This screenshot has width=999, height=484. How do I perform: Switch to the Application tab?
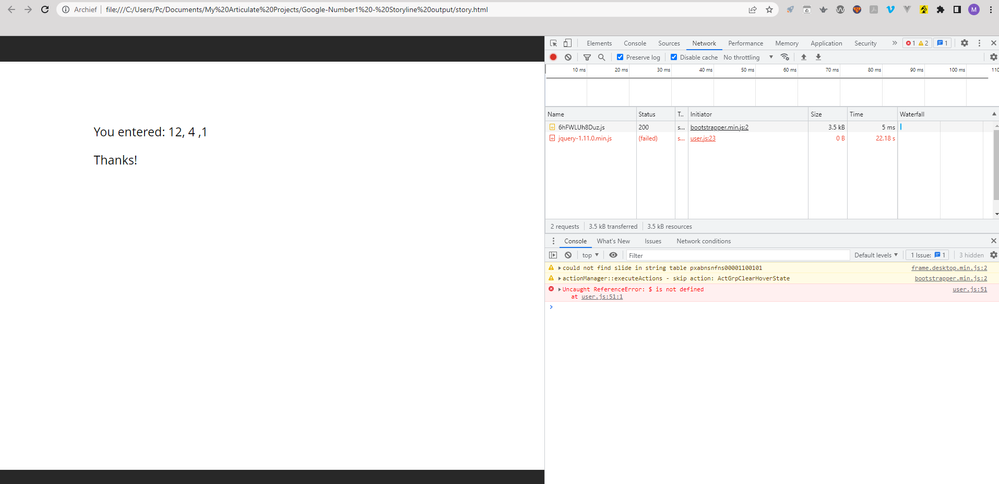click(x=826, y=43)
